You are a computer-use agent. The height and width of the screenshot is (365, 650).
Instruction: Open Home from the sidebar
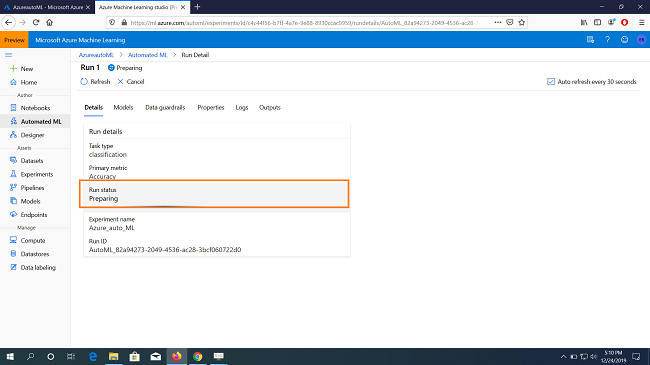pyautogui.click(x=29, y=82)
